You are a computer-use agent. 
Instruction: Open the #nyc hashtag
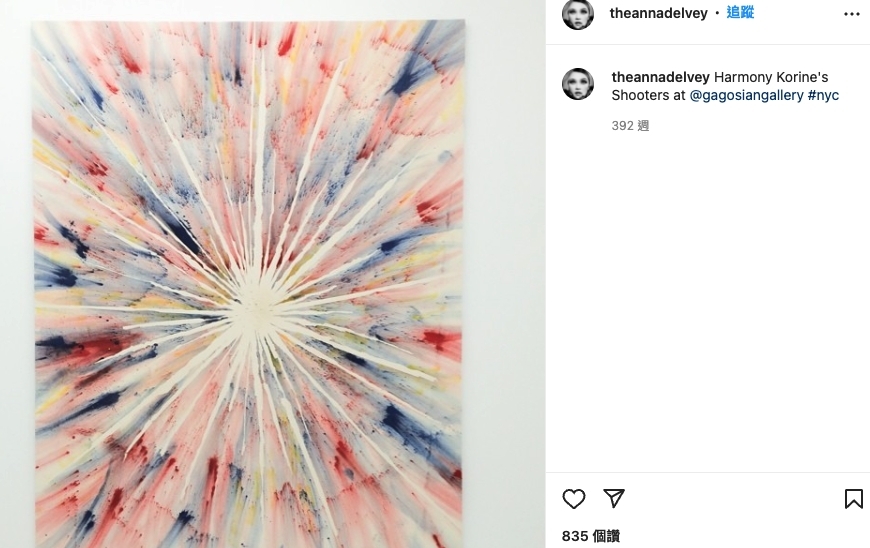tap(823, 95)
